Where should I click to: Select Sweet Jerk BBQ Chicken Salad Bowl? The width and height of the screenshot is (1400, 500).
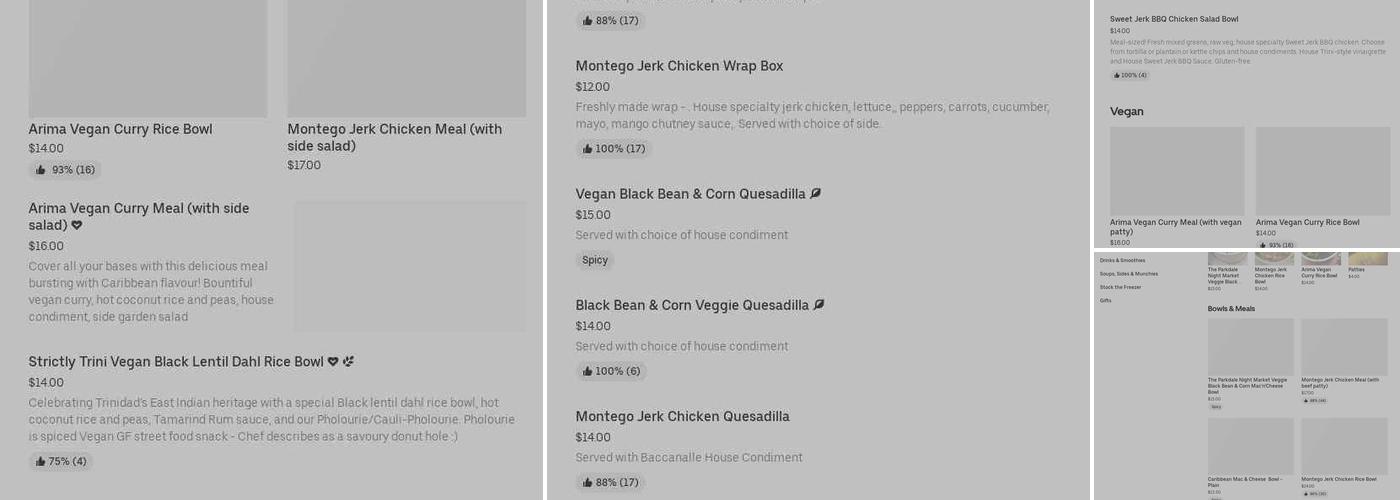(x=1173, y=19)
